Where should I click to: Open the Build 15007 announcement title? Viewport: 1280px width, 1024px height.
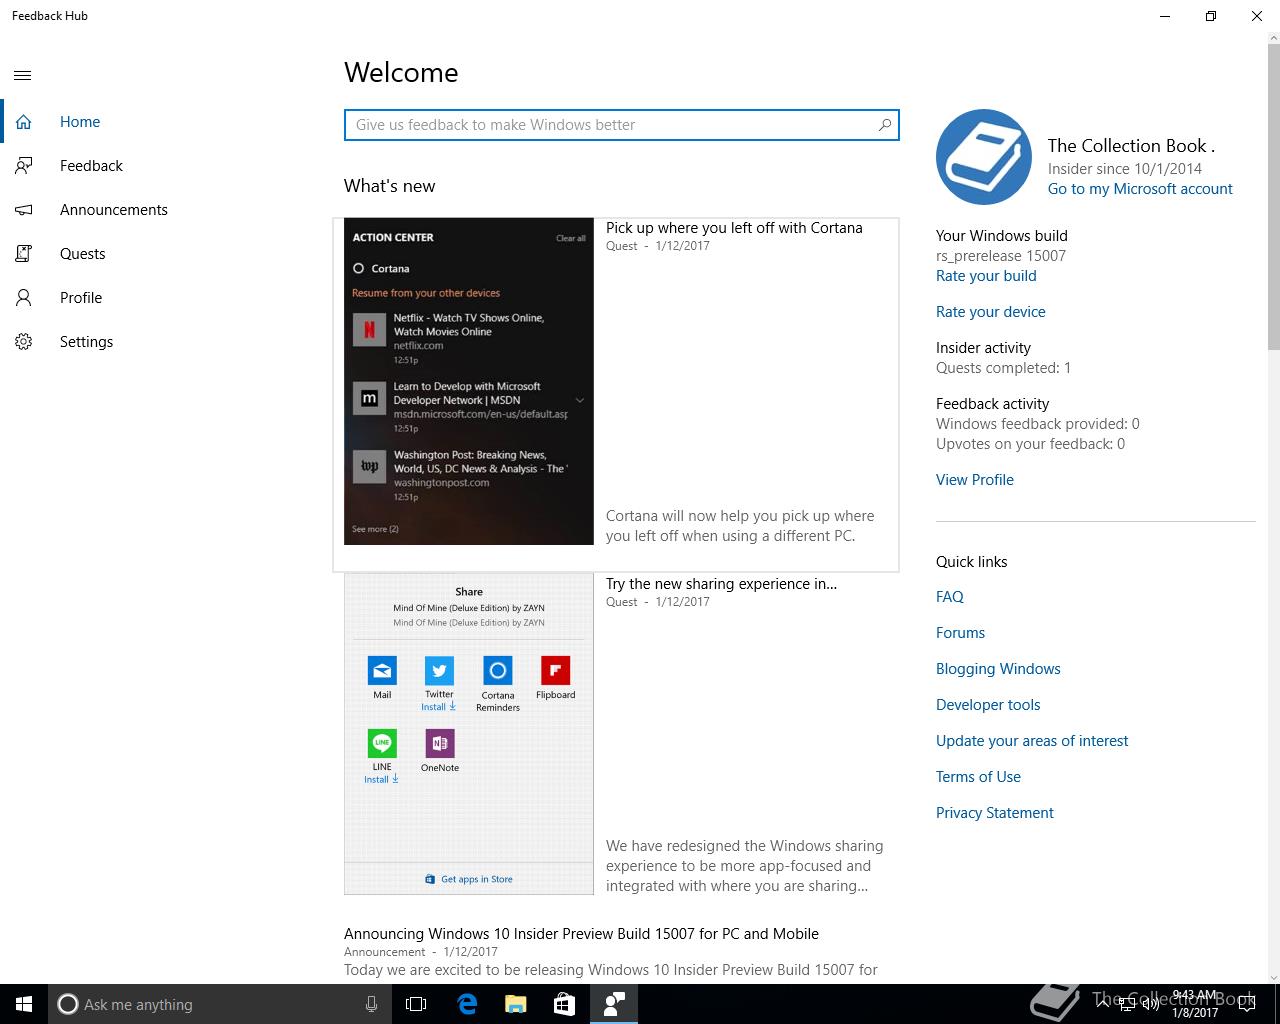(x=581, y=934)
